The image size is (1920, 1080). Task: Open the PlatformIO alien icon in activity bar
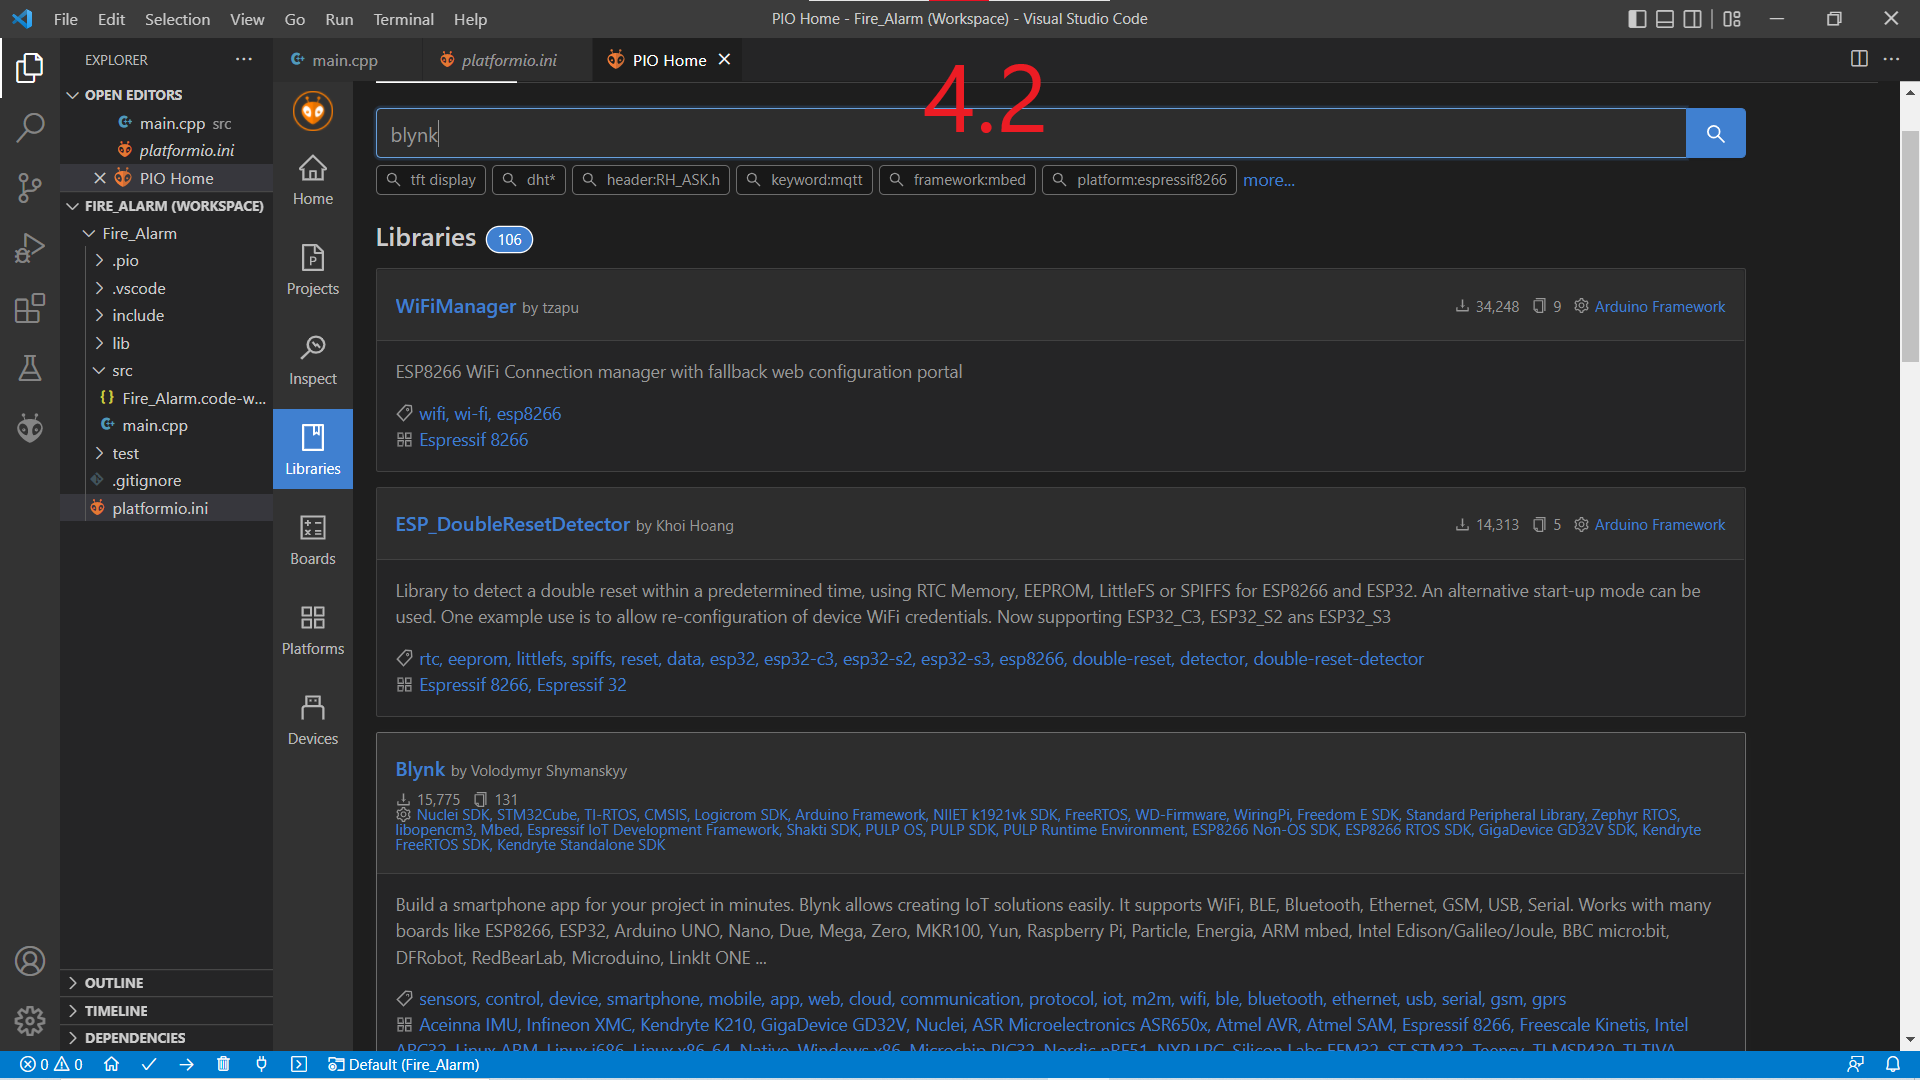tap(30, 428)
